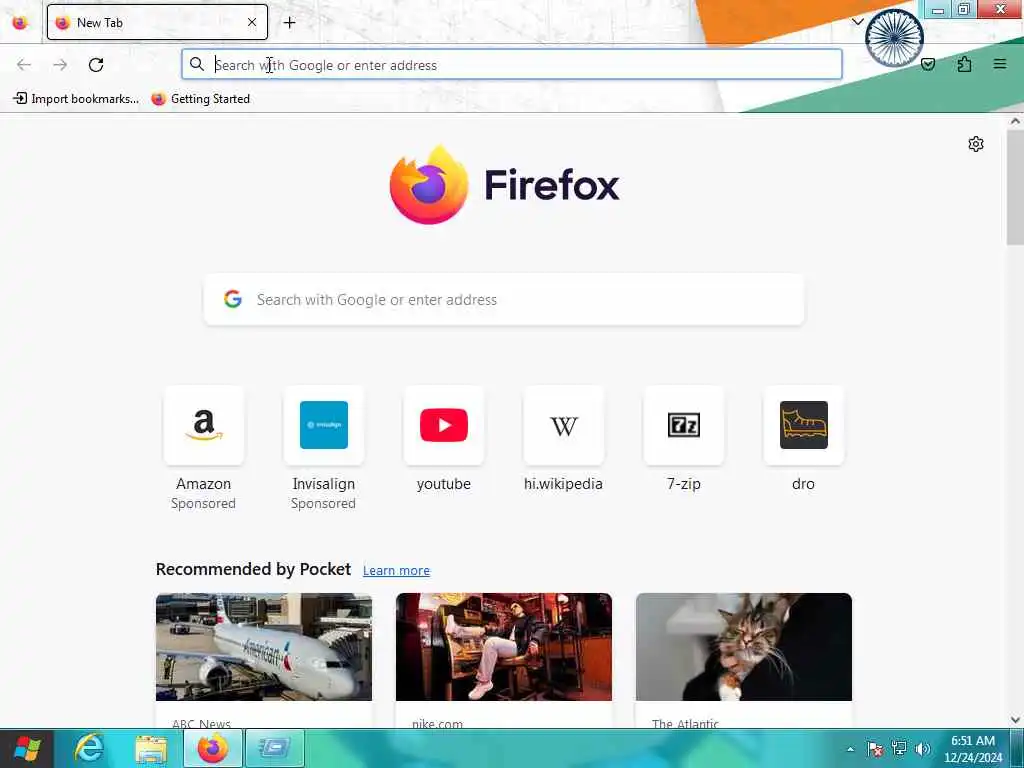Focus the center Google search box
1024x768 pixels.
(504, 299)
